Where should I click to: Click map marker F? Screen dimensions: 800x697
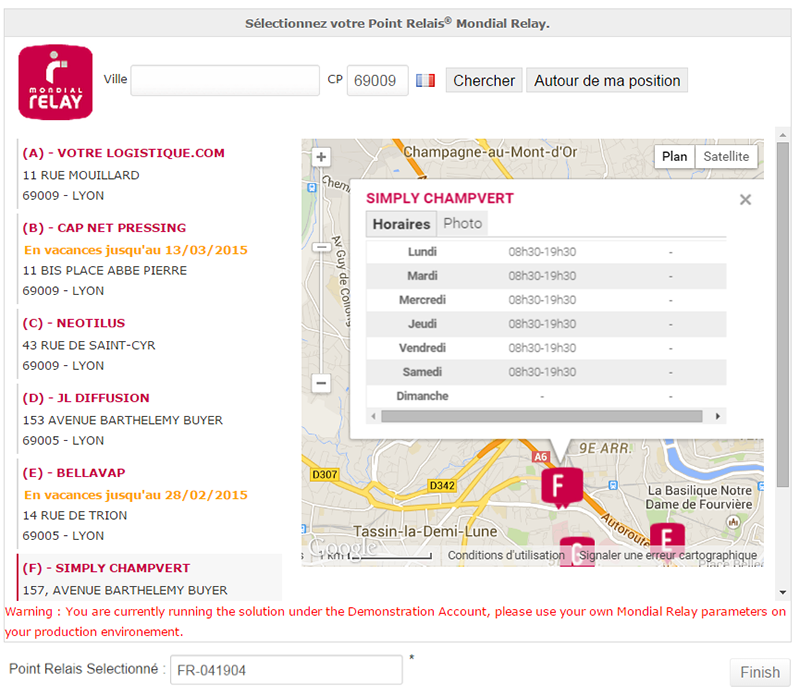[x=562, y=488]
